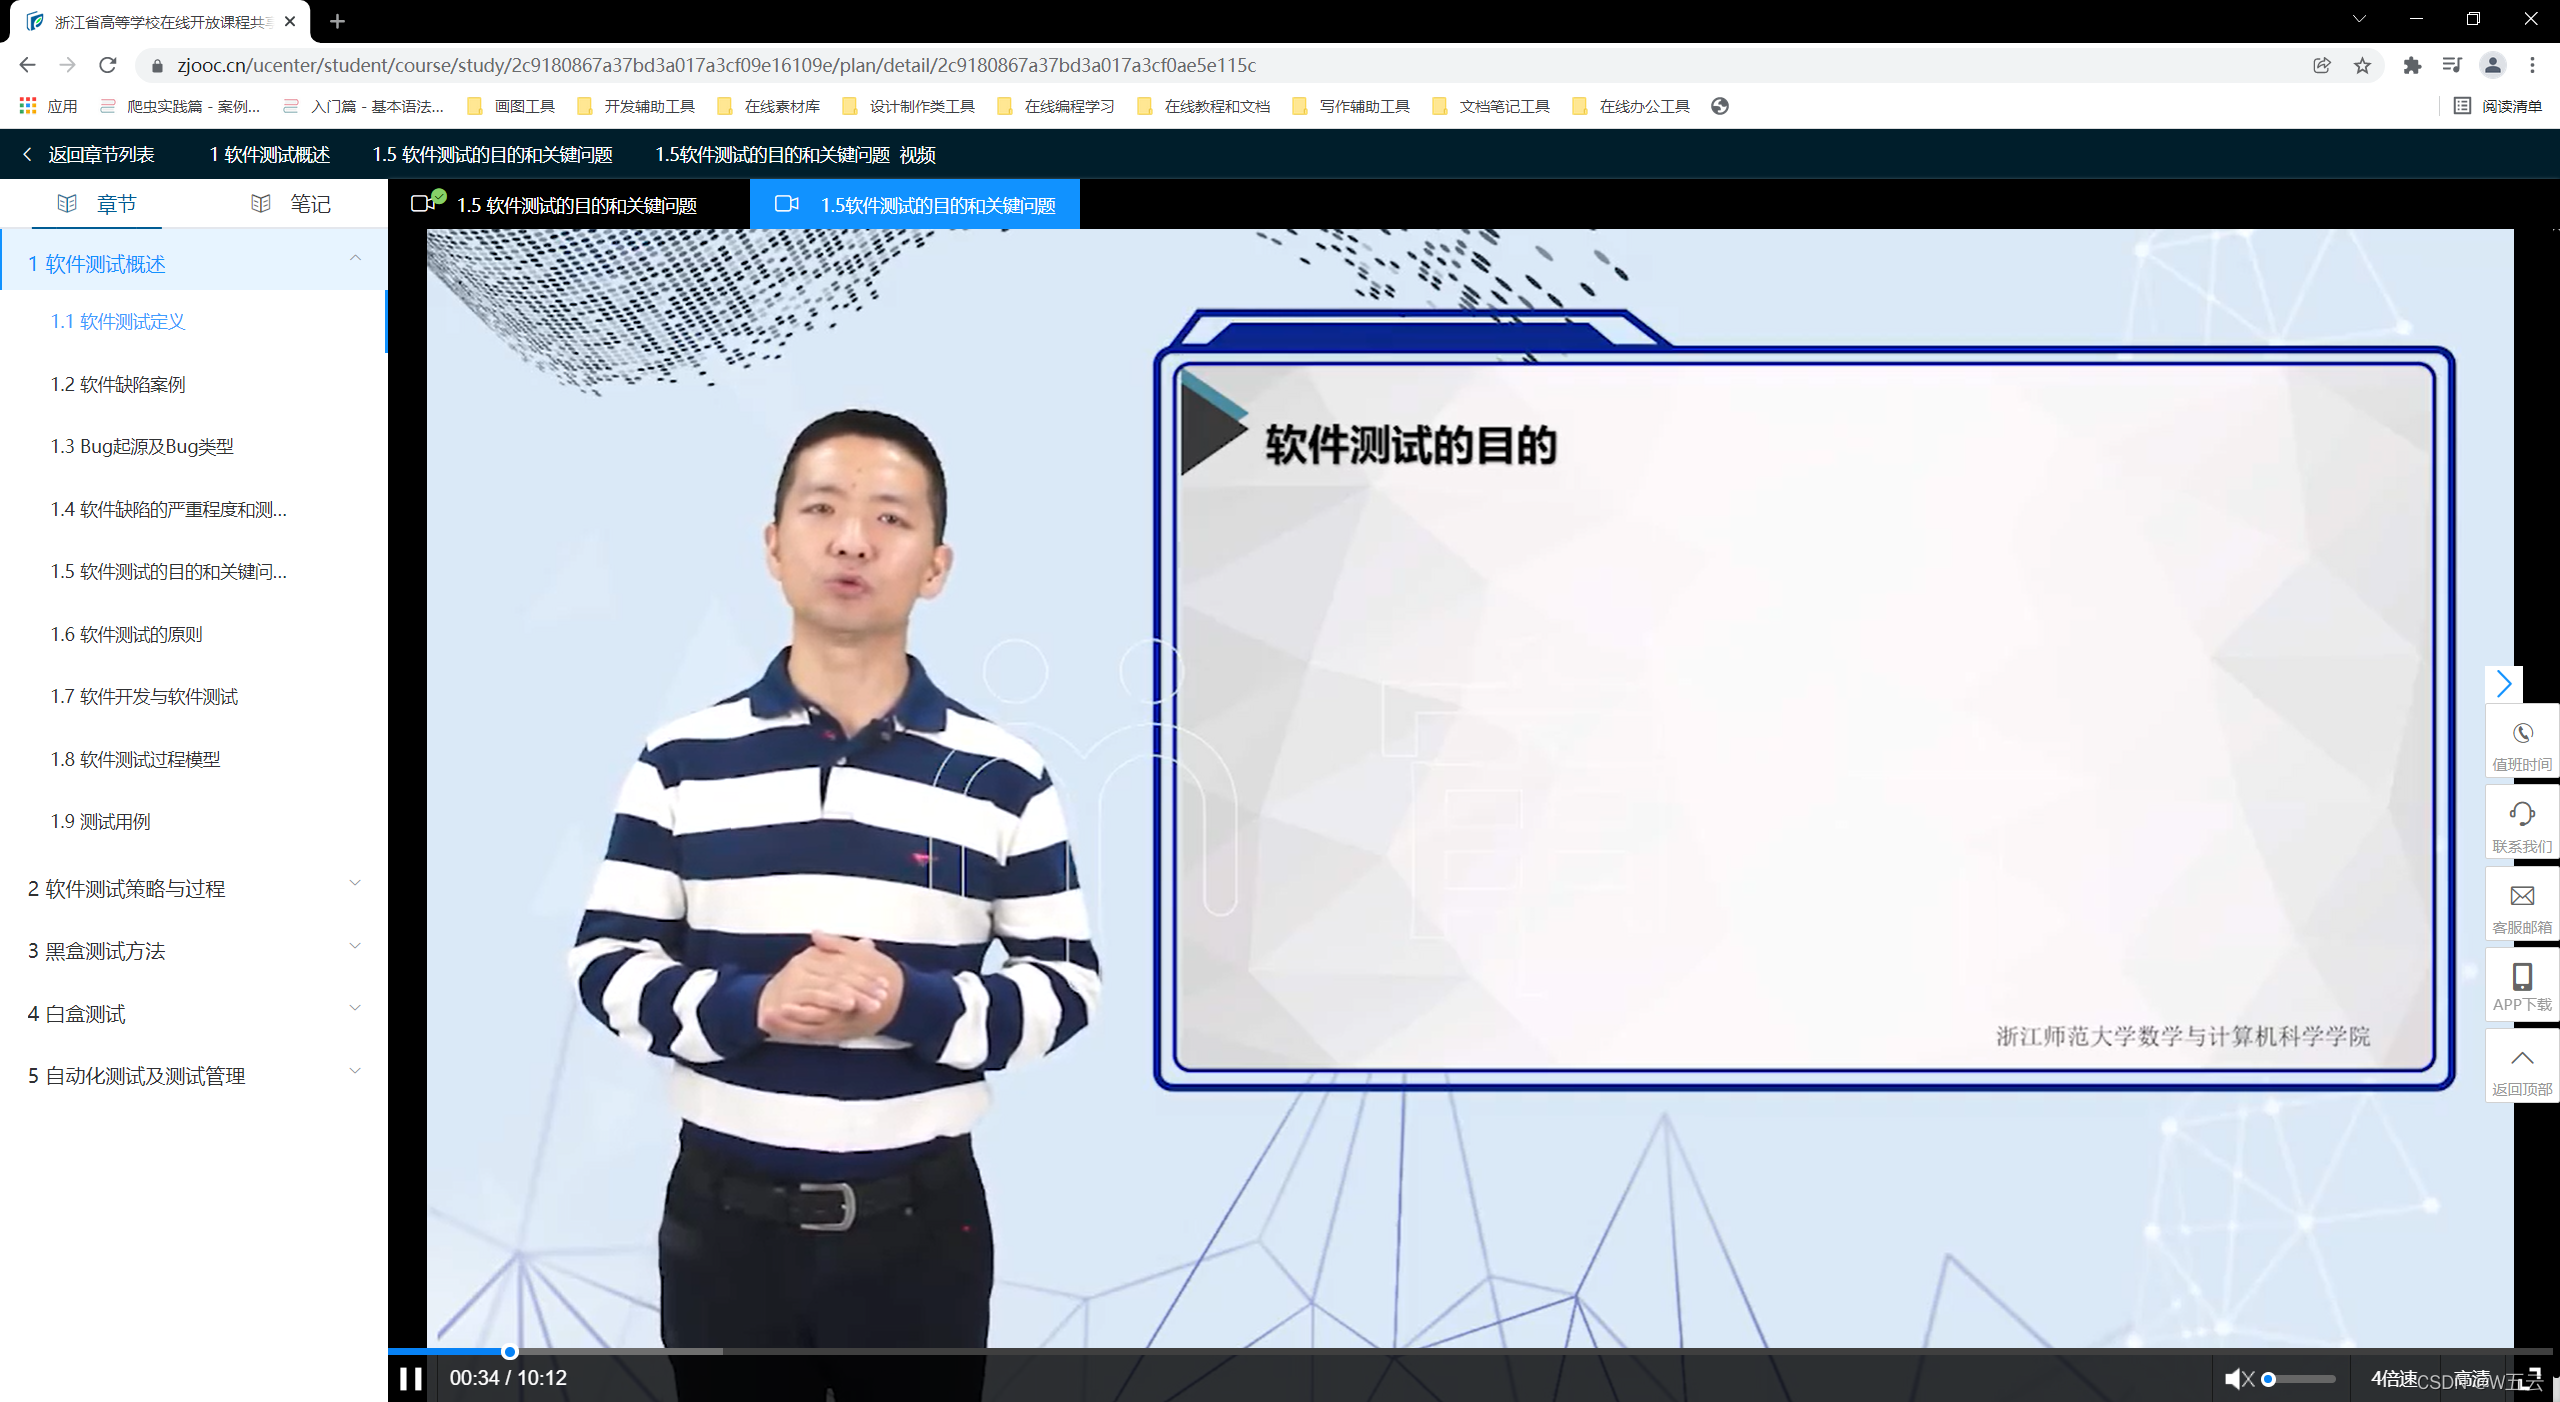Collapse the 1 软件测试概述 chapter
The image size is (2560, 1402).
355,259
